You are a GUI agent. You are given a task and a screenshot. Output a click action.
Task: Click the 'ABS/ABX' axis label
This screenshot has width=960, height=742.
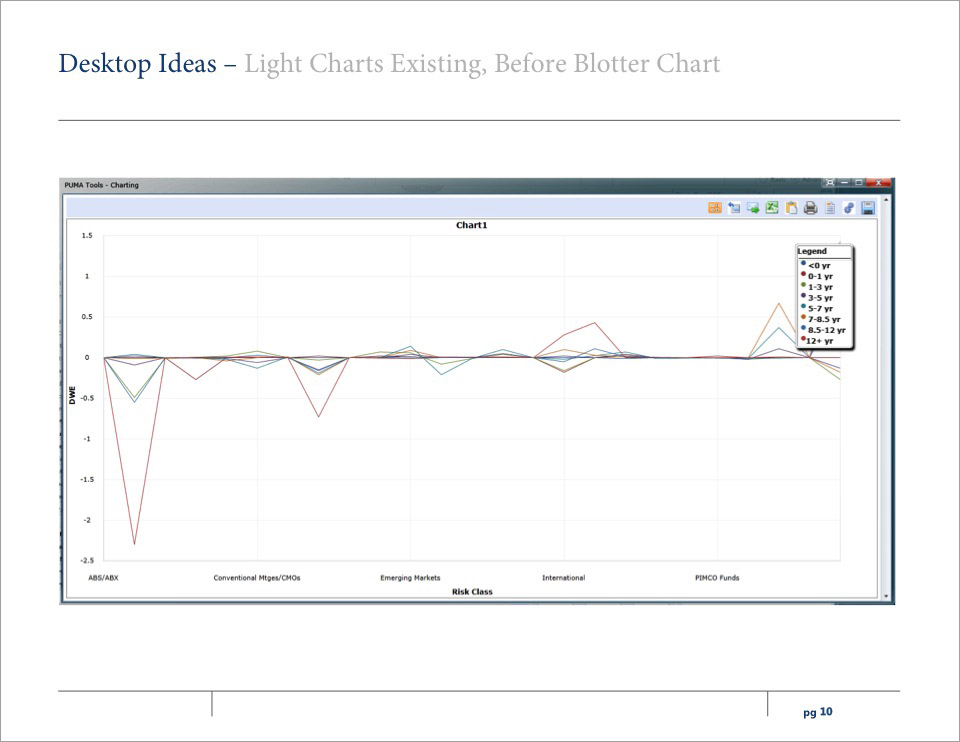(104, 578)
